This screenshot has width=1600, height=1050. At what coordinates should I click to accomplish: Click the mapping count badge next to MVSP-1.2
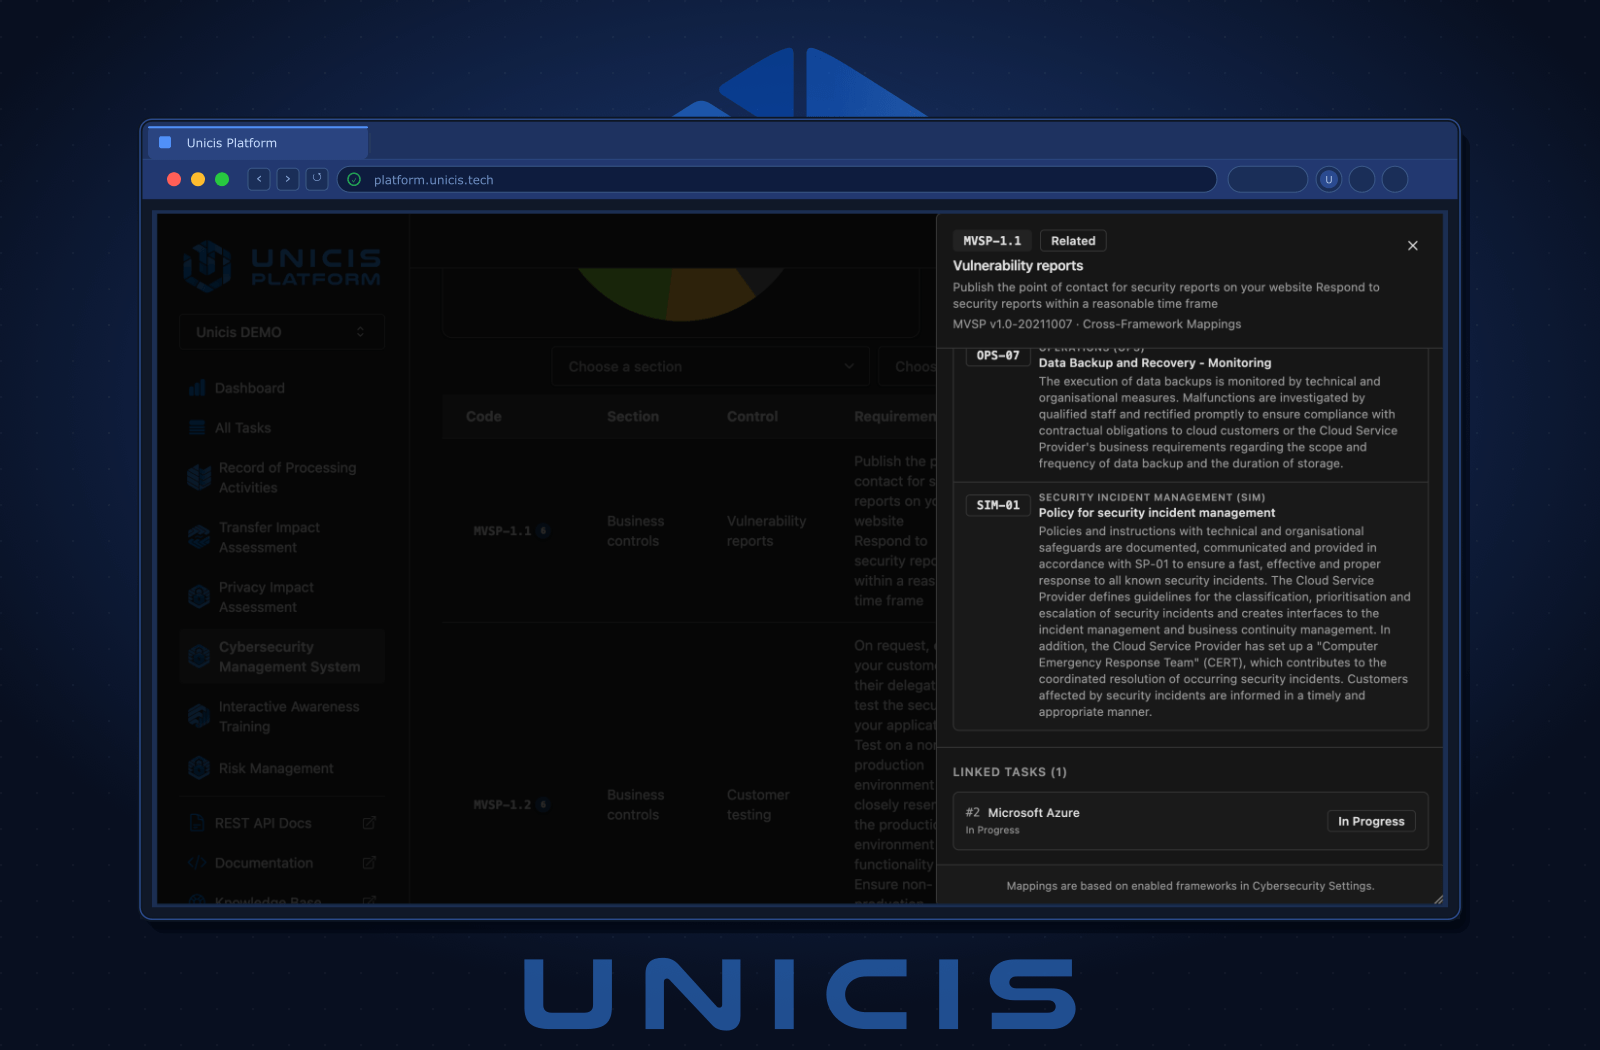tap(543, 805)
